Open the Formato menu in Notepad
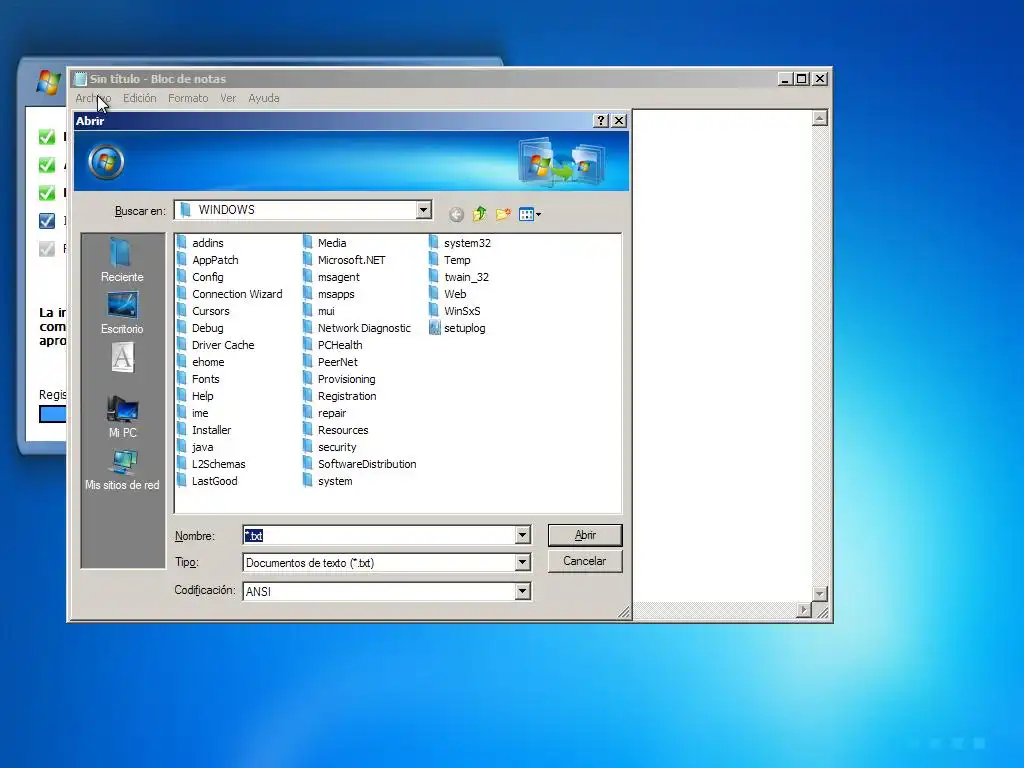Viewport: 1024px width, 768px height. pos(188,98)
